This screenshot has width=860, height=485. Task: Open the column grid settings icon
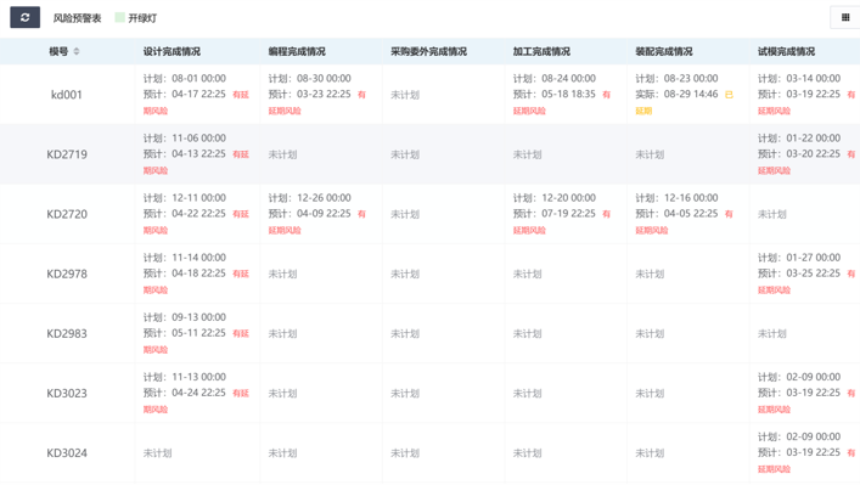click(843, 18)
